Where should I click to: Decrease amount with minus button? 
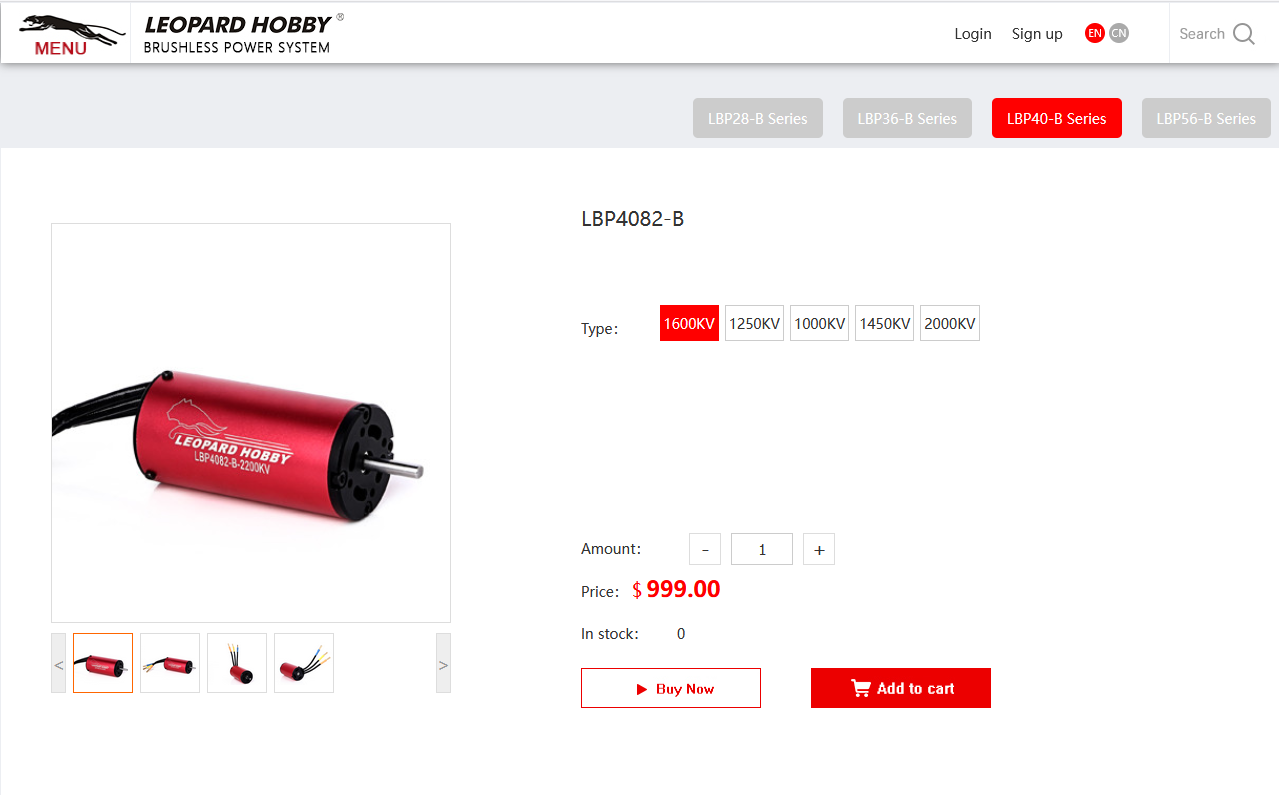coord(705,549)
